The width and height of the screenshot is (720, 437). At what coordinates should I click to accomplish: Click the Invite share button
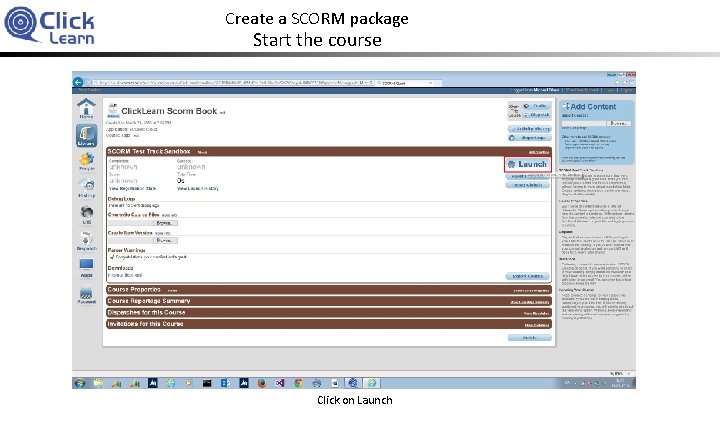coord(536,106)
